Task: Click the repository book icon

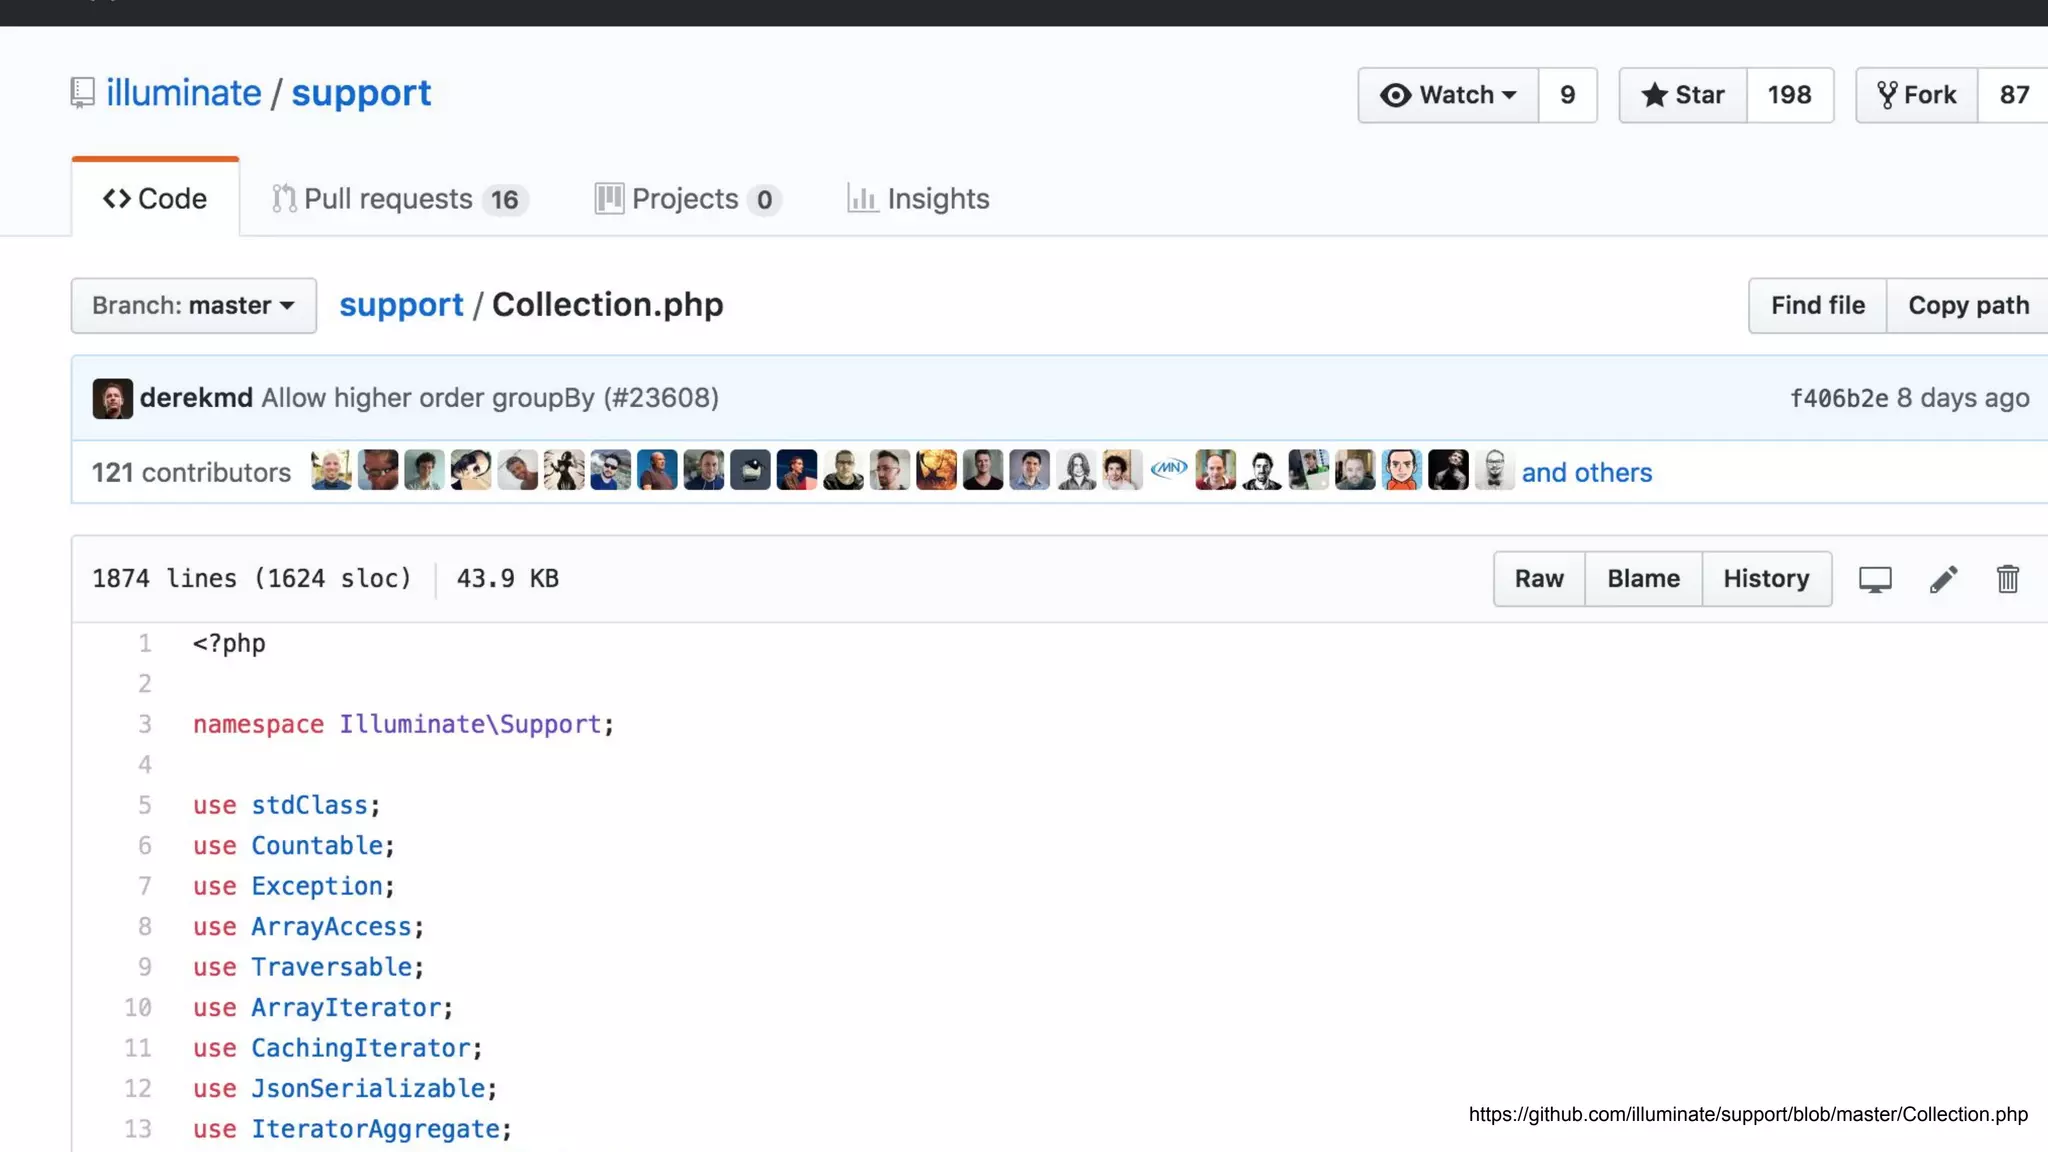Action: 82,93
